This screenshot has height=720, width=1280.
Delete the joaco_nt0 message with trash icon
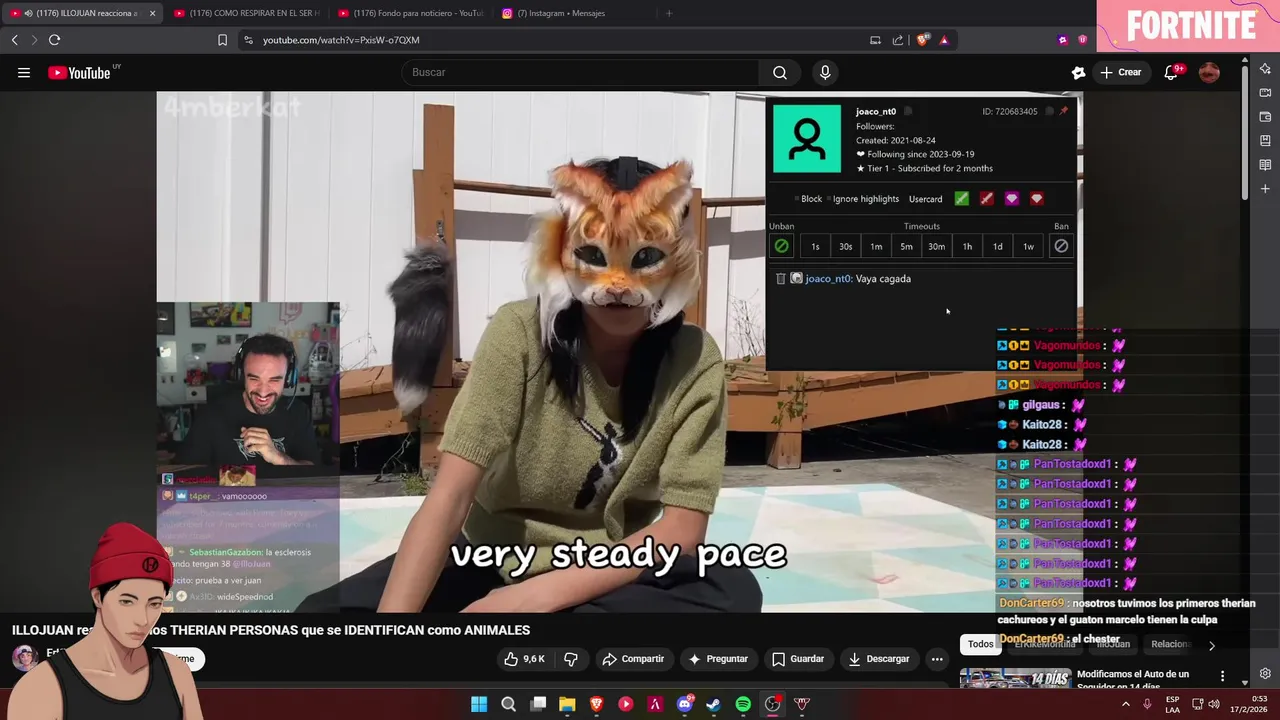click(x=781, y=279)
